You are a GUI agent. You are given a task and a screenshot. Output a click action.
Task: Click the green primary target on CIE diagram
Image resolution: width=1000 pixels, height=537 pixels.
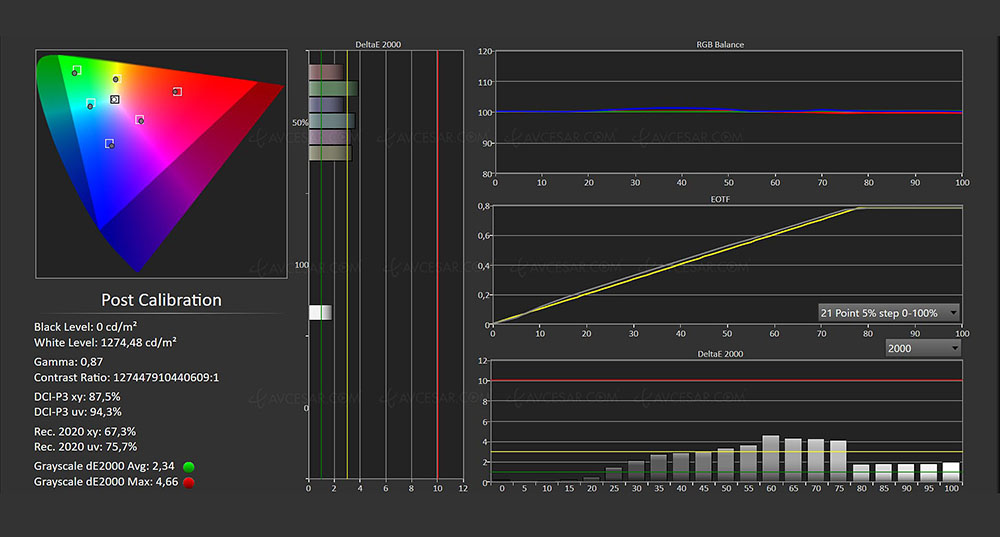click(76, 71)
